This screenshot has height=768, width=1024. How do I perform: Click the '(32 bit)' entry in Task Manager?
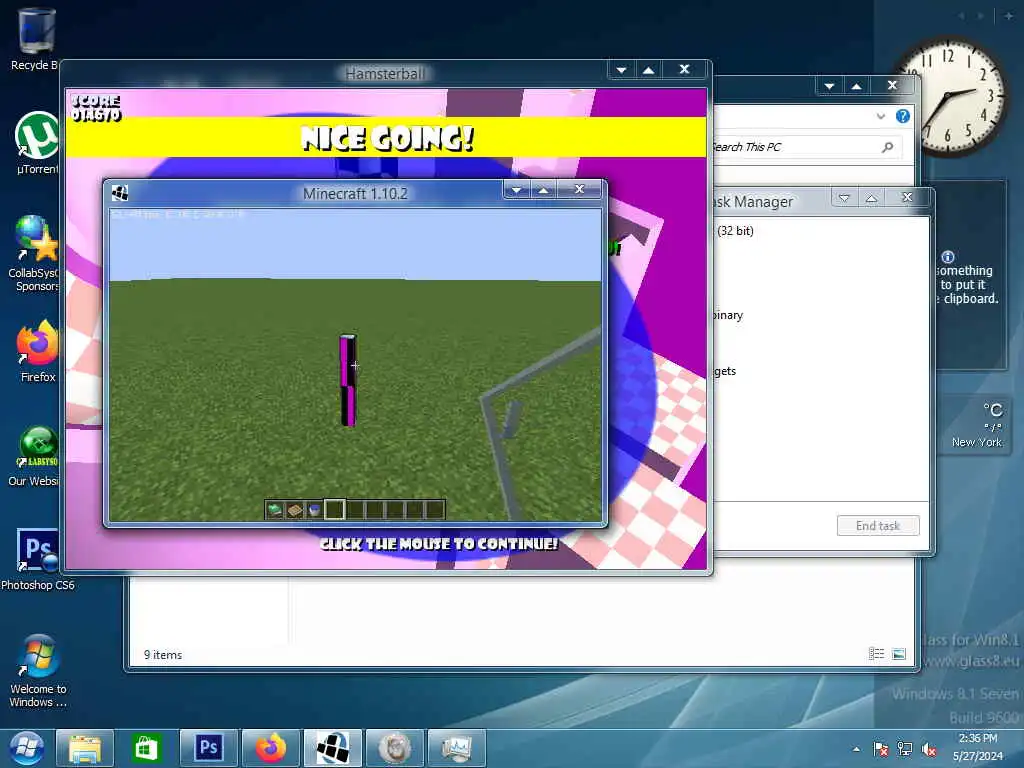coord(735,231)
